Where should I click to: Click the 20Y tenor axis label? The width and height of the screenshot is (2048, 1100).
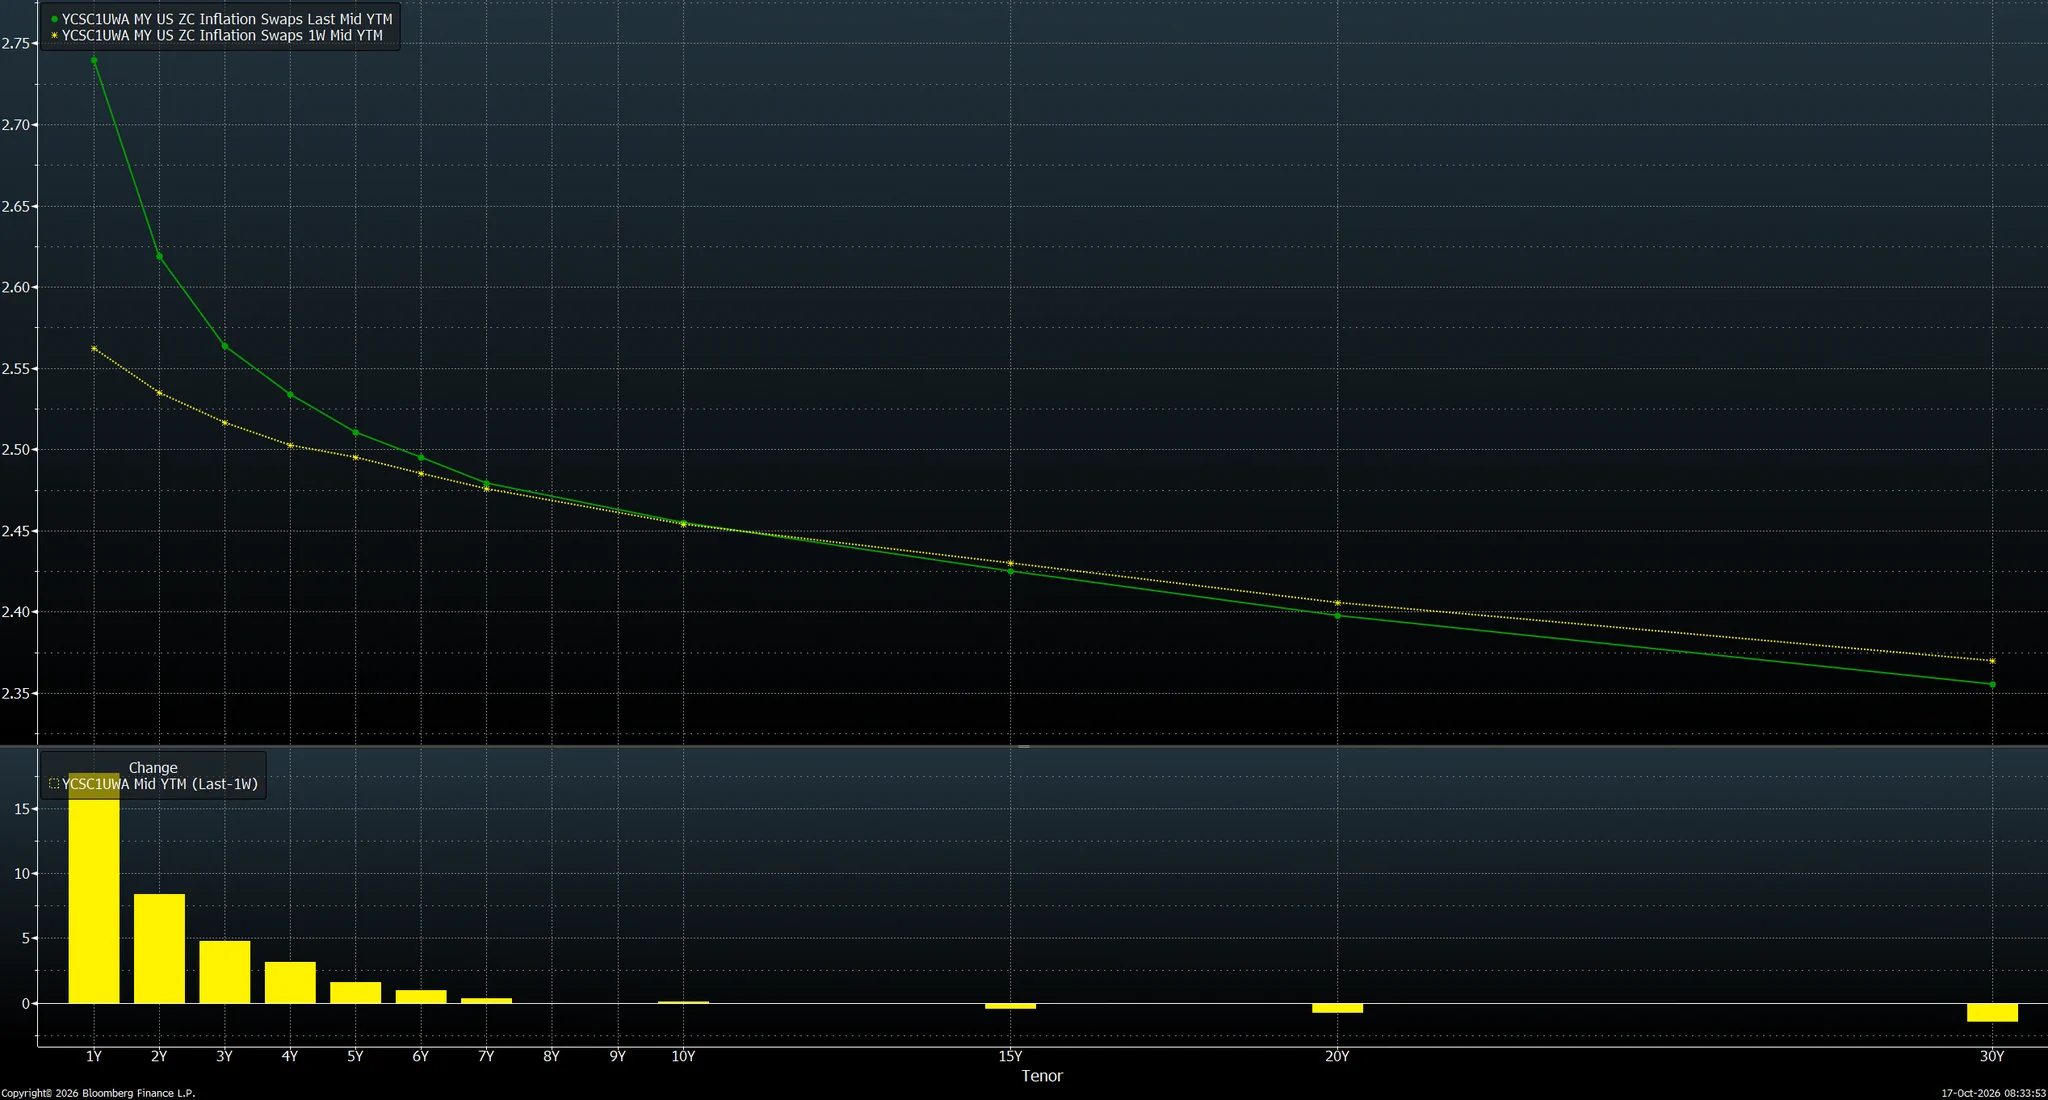point(1337,1056)
